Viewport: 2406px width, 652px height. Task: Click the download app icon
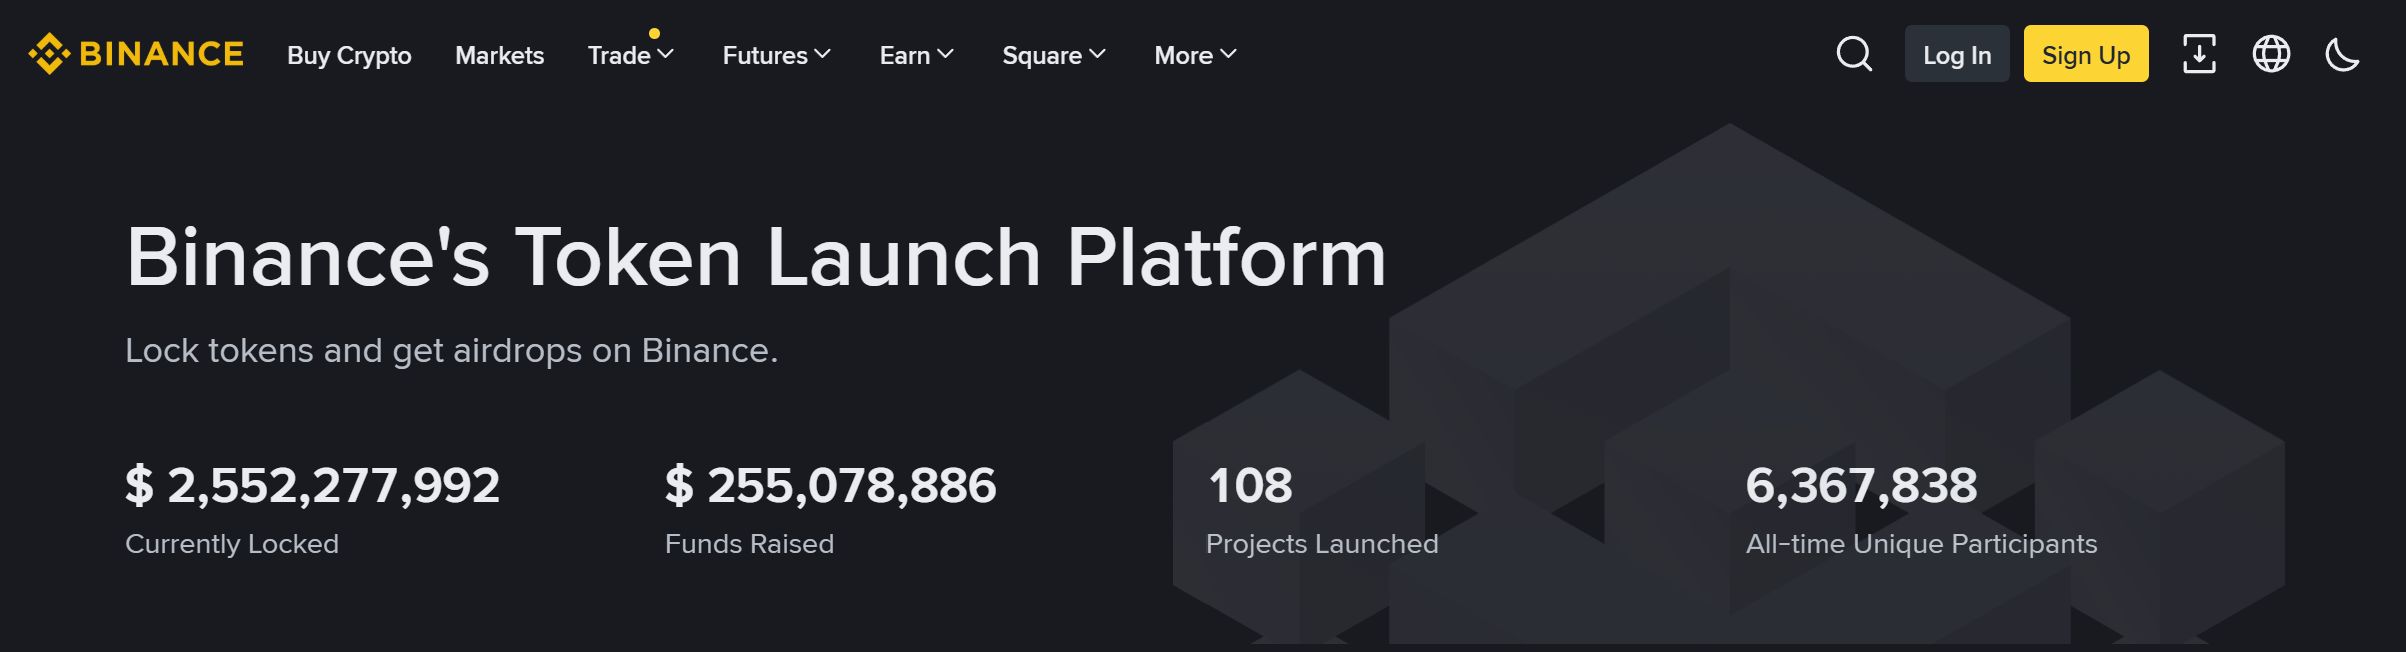tap(2198, 54)
